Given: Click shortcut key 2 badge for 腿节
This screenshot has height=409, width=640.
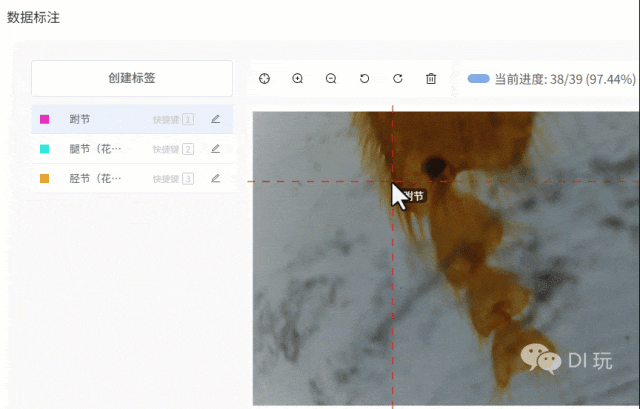Looking at the screenshot, I should pyautogui.click(x=188, y=149).
